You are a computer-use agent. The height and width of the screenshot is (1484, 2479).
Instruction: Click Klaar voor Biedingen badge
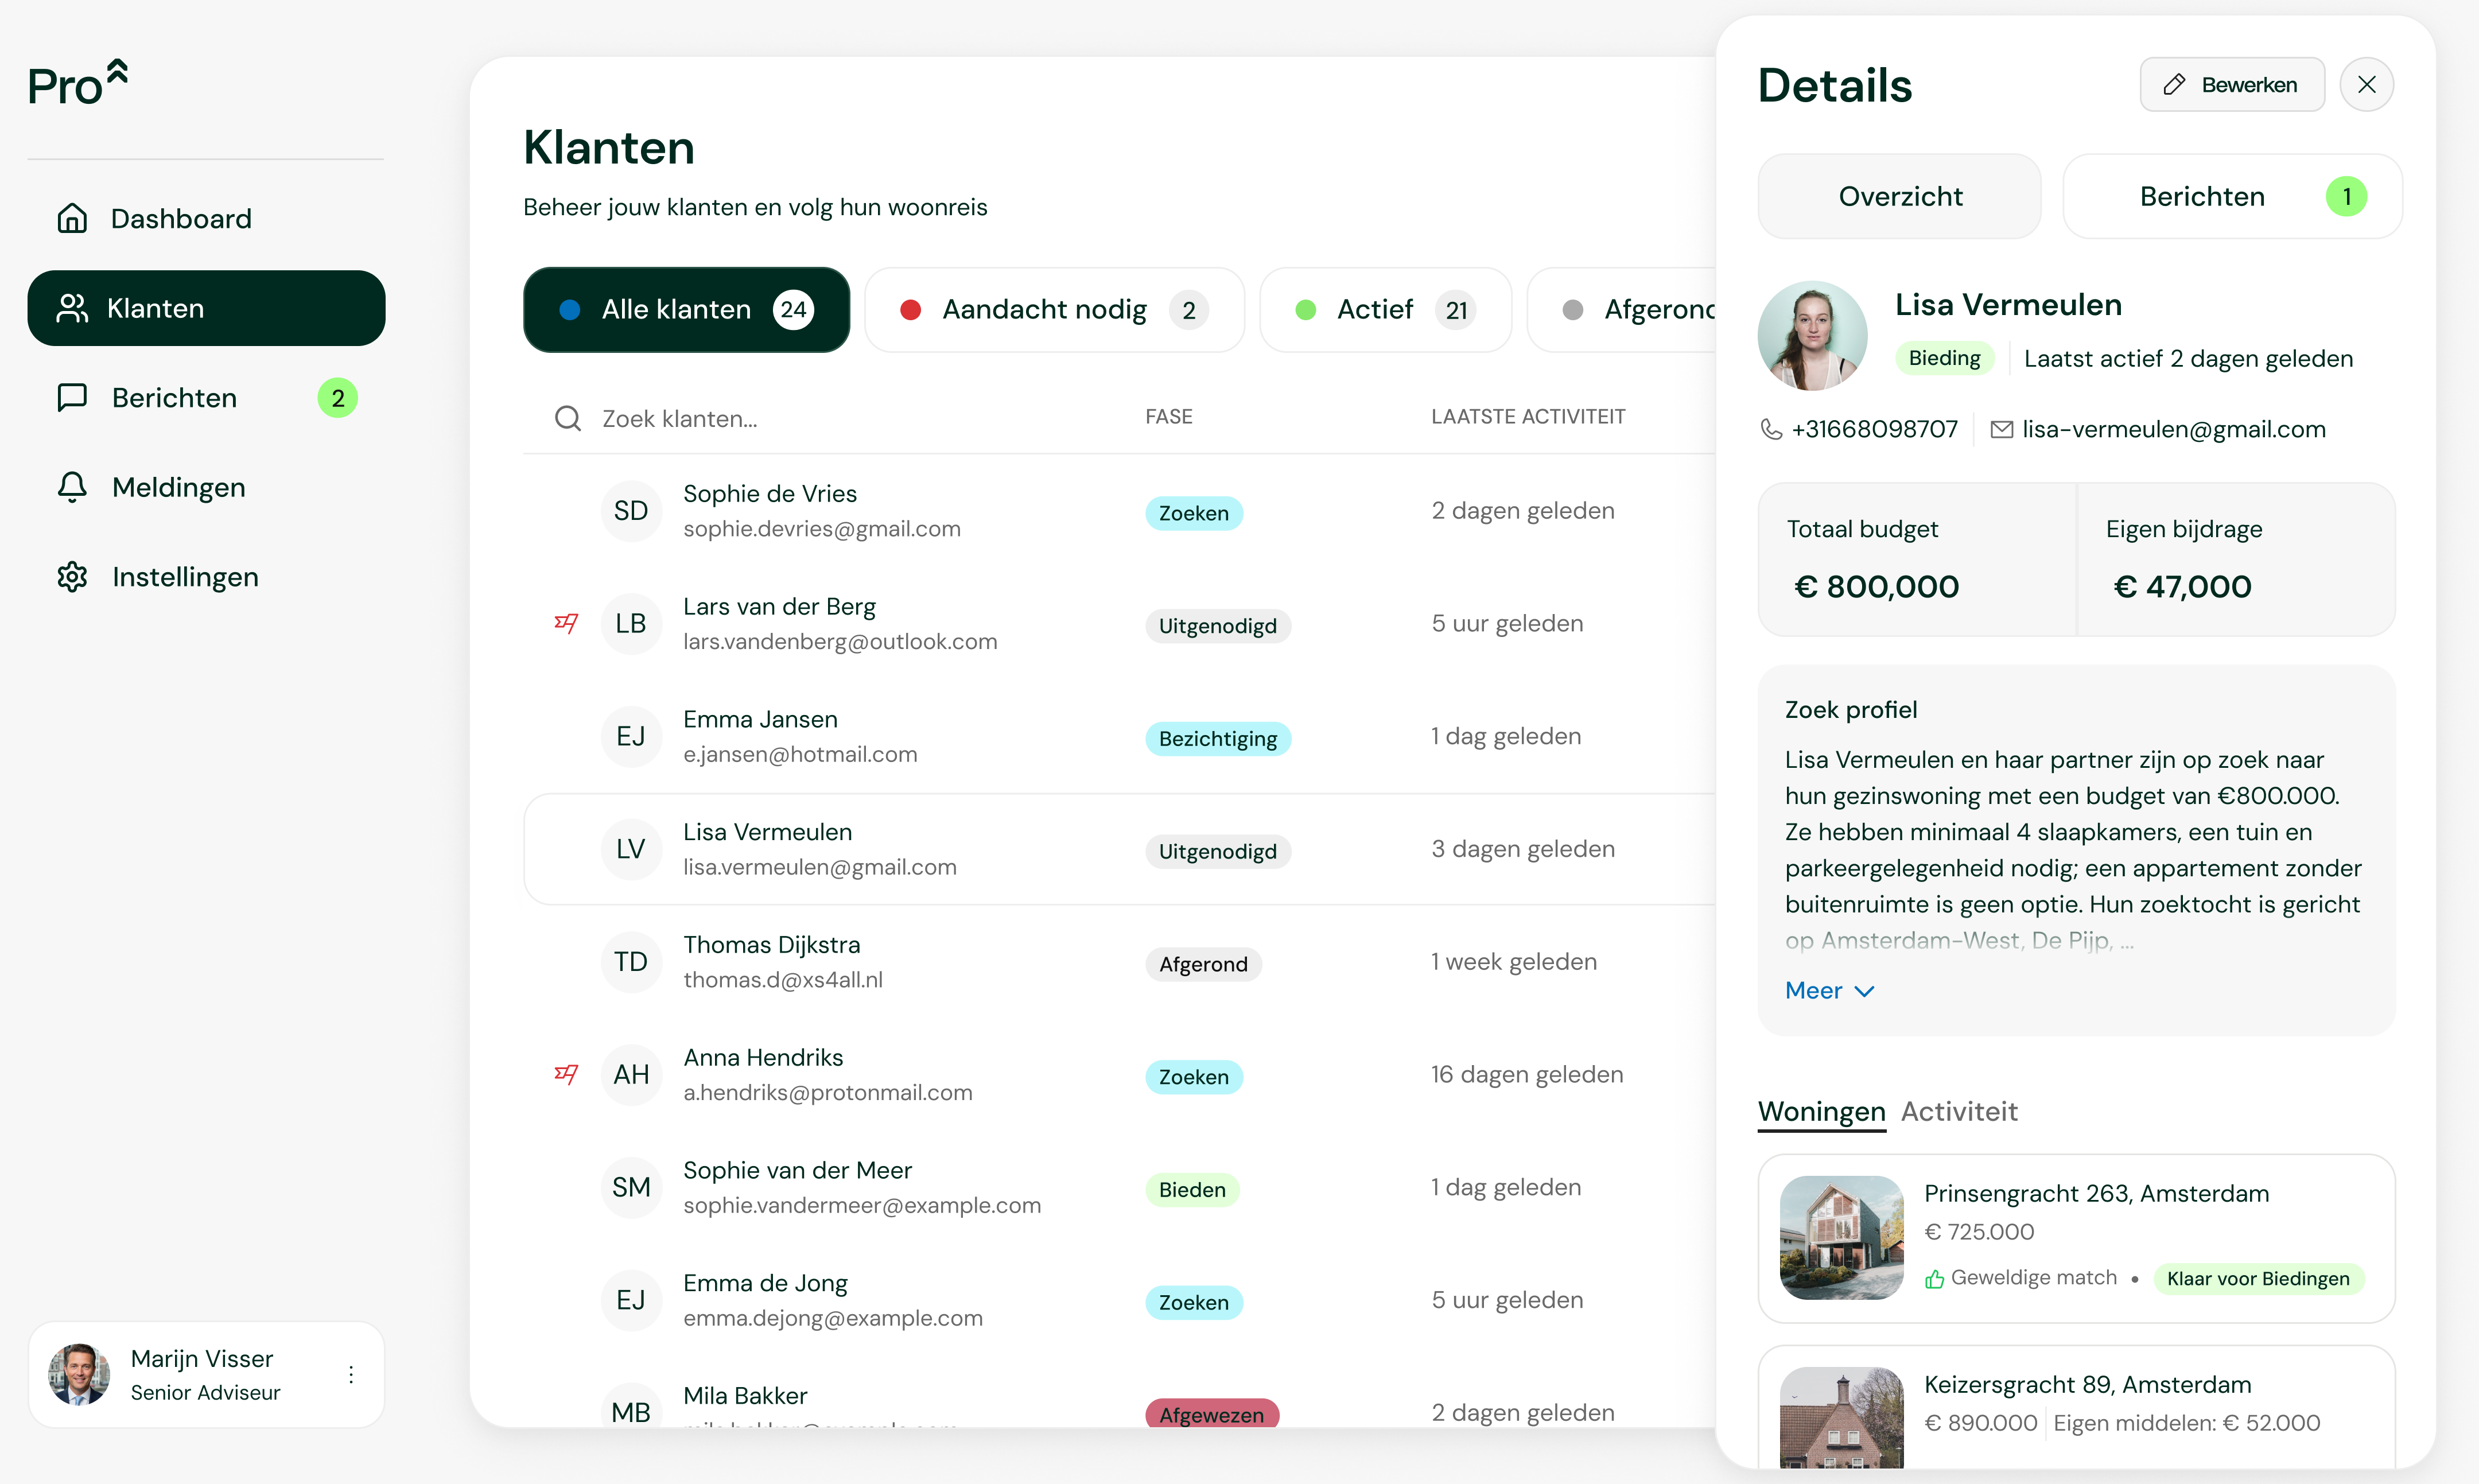[x=2258, y=1278]
